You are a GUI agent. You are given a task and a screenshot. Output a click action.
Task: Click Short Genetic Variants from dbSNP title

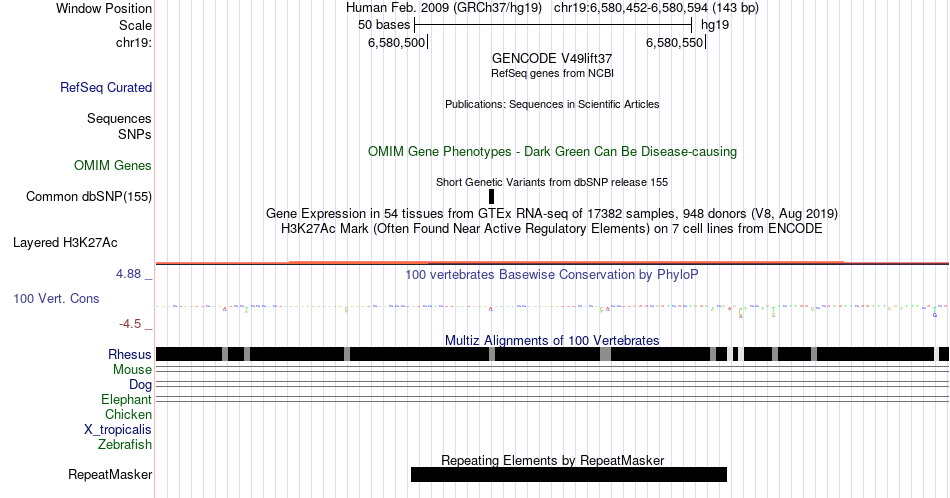pos(552,182)
